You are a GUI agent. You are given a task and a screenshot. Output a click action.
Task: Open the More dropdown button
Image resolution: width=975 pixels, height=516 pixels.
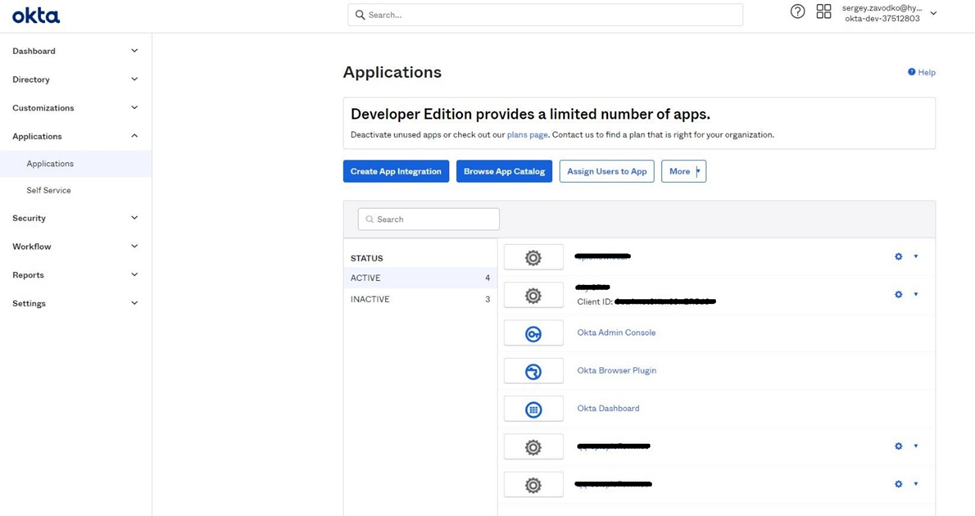click(683, 172)
